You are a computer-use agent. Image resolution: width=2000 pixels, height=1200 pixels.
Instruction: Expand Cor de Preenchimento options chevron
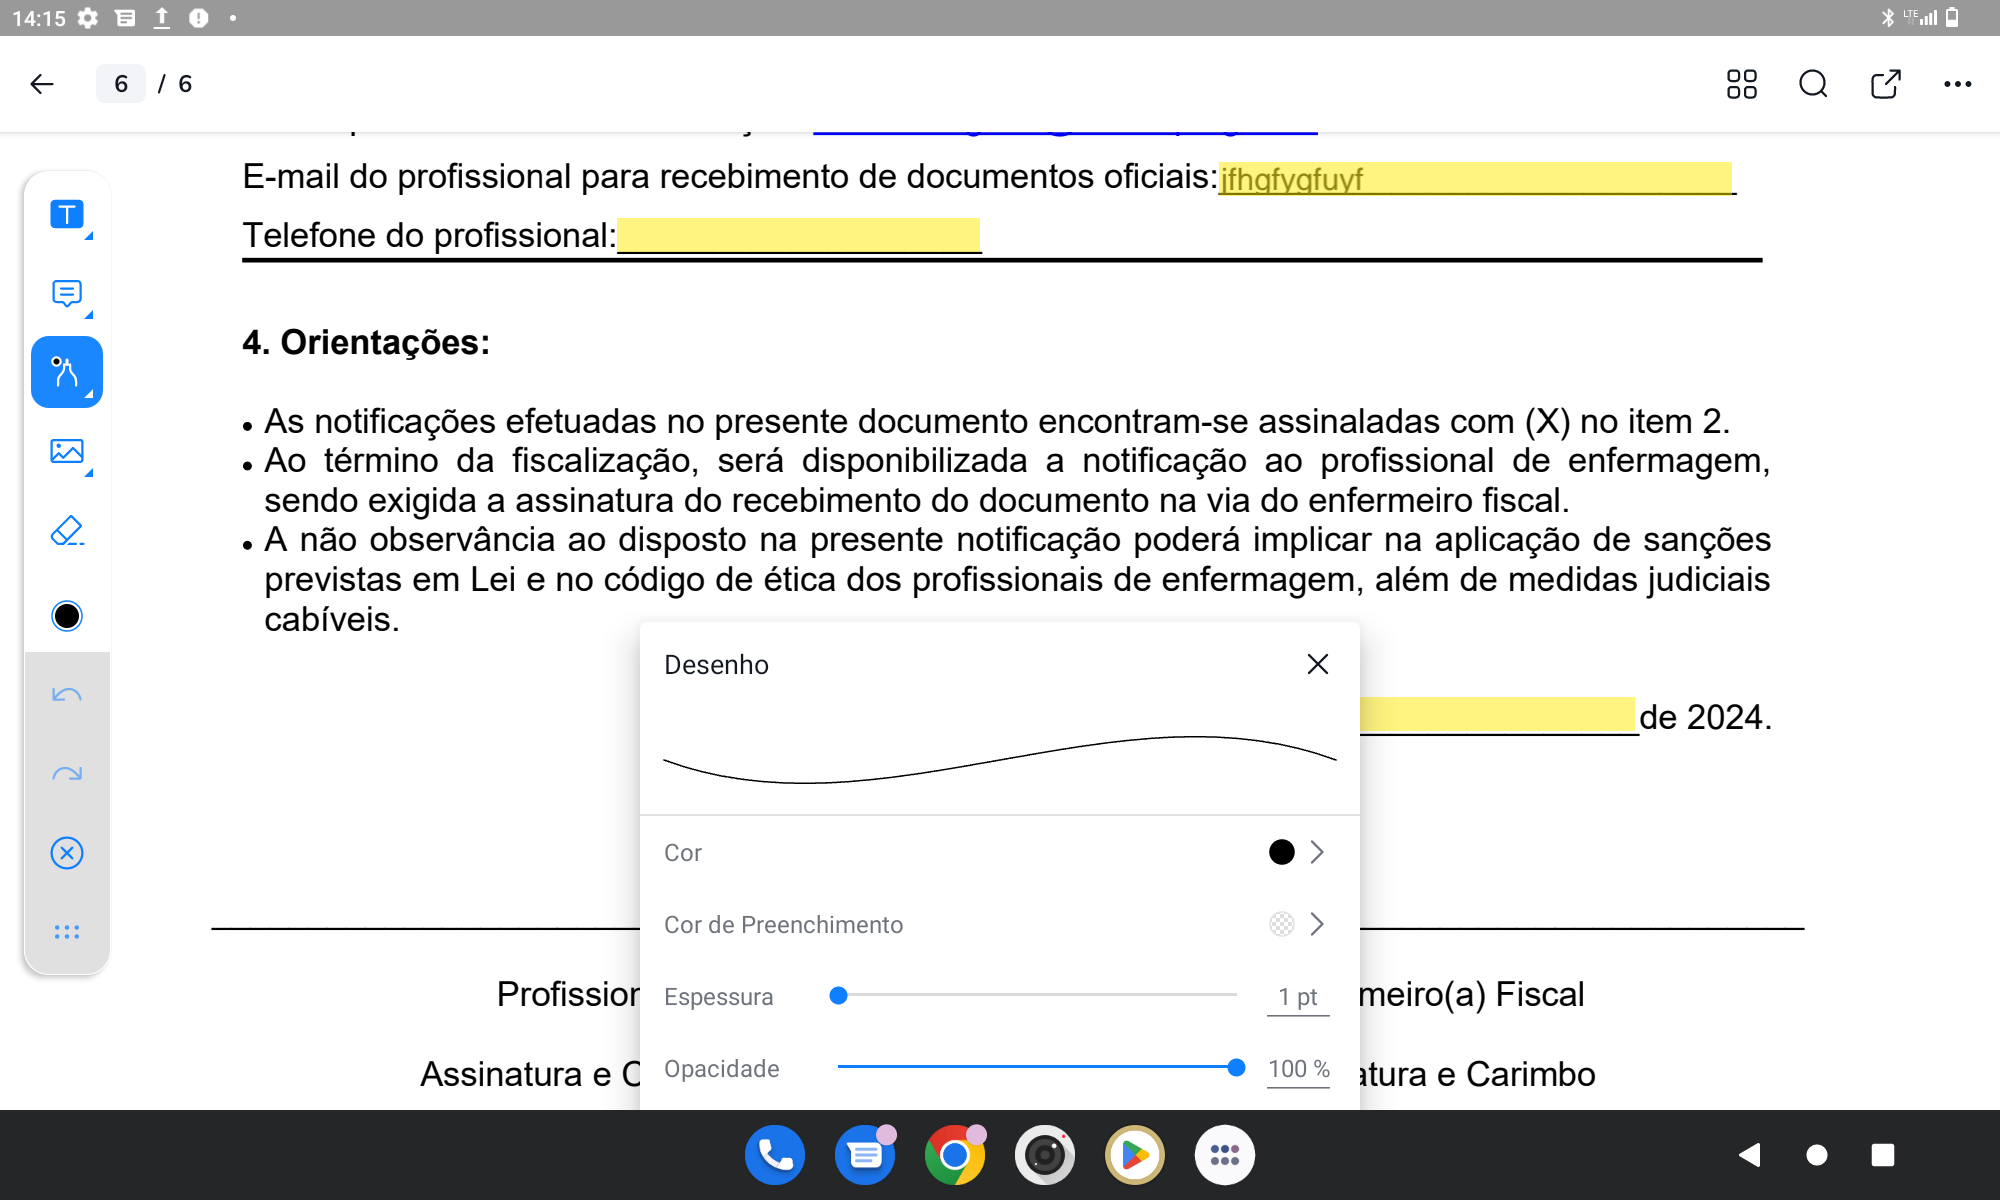click(1317, 924)
